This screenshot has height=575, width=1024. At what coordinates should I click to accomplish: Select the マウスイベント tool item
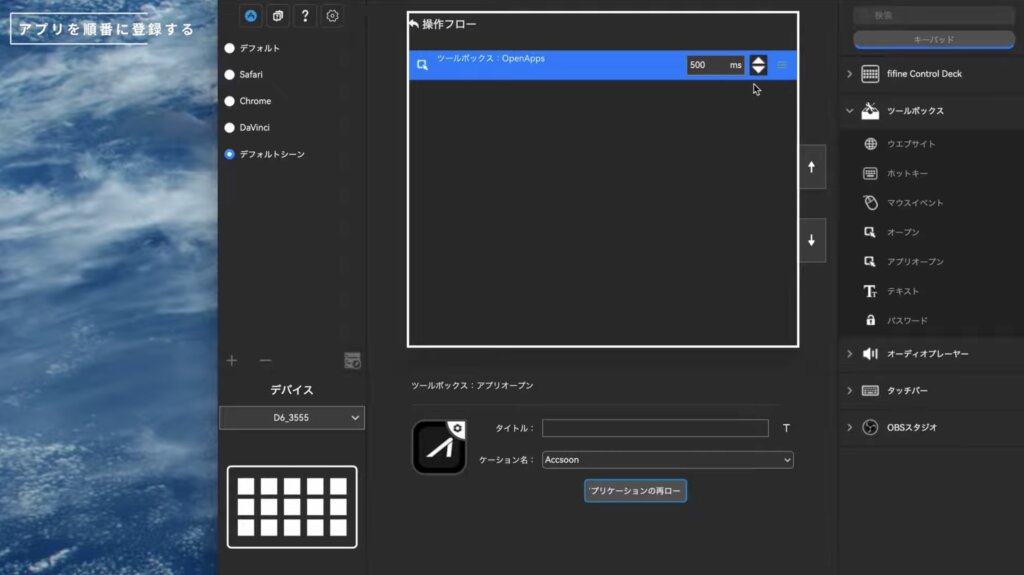(x=914, y=203)
